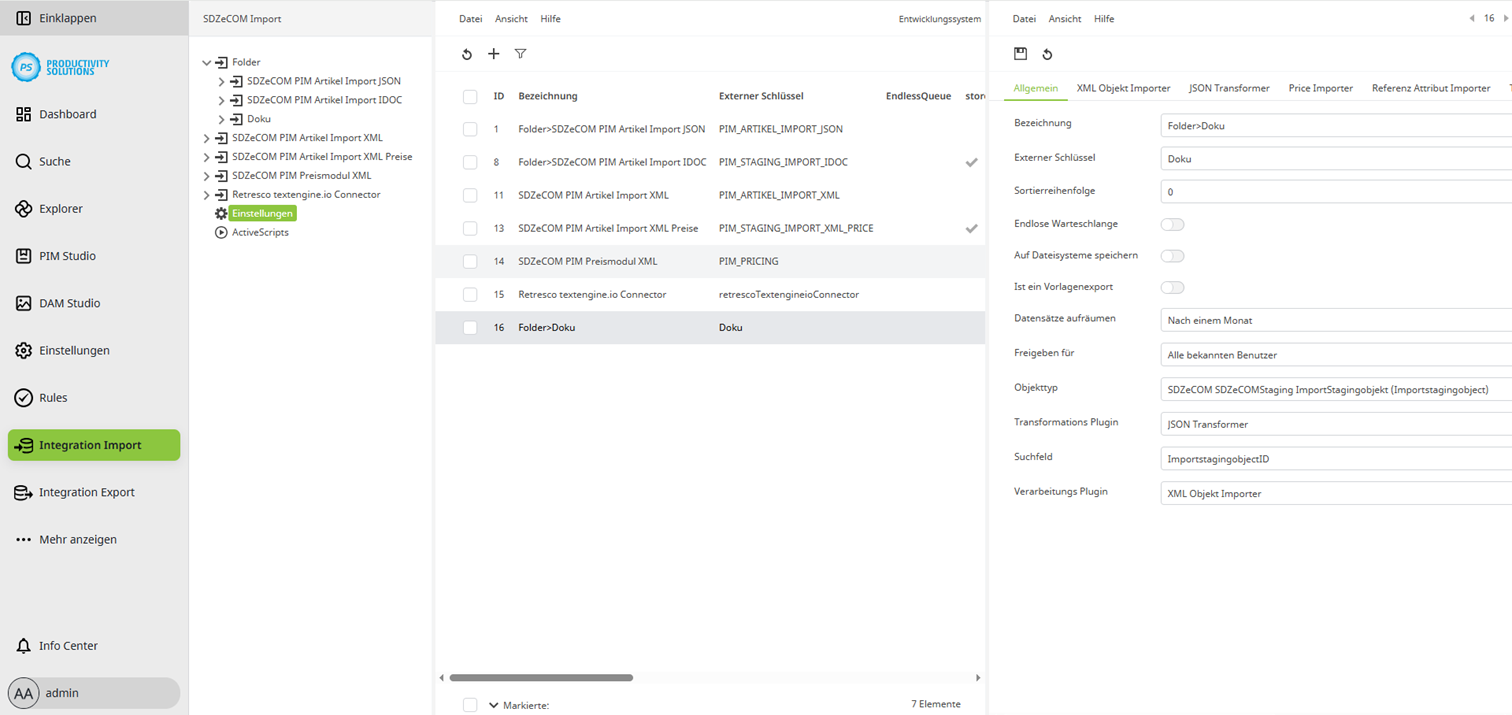Check the row checkbox for SDZeCOM PIM Preismodul XML
Viewport: 1512px width, 715px height.
click(469, 261)
